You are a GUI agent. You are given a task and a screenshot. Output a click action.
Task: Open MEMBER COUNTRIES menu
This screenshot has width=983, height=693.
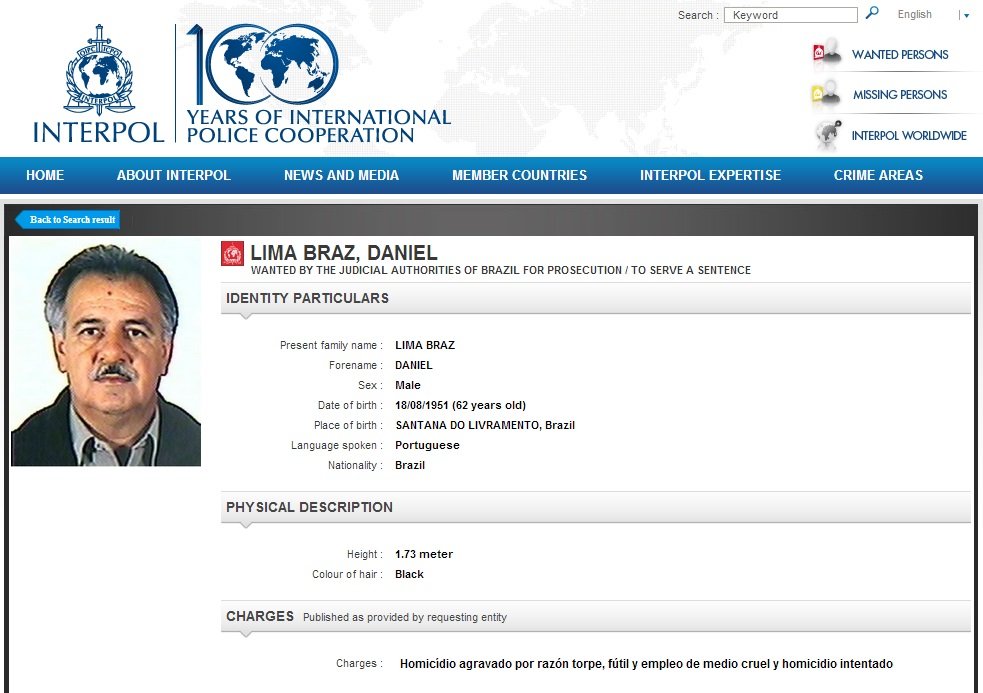click(520, 175)
